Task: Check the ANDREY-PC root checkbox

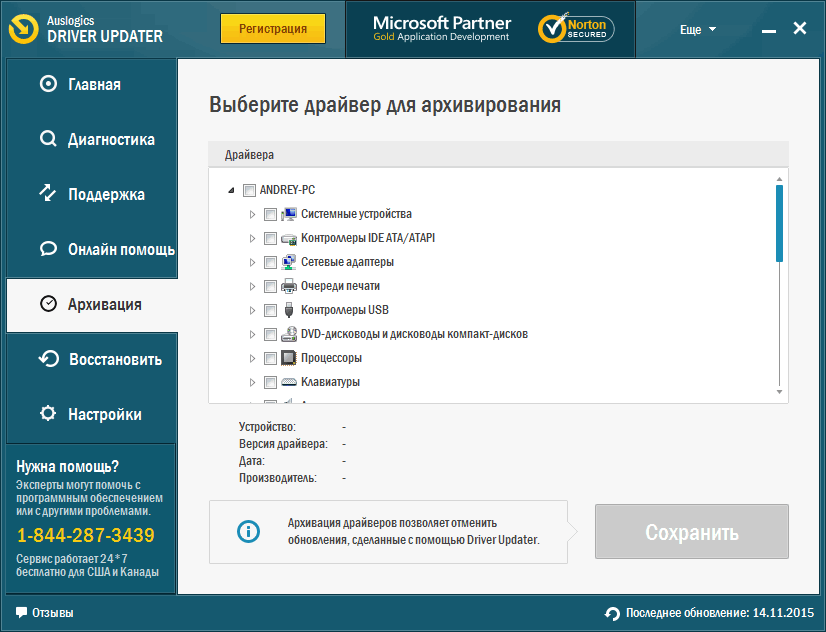Action: (x=249, y=190)
